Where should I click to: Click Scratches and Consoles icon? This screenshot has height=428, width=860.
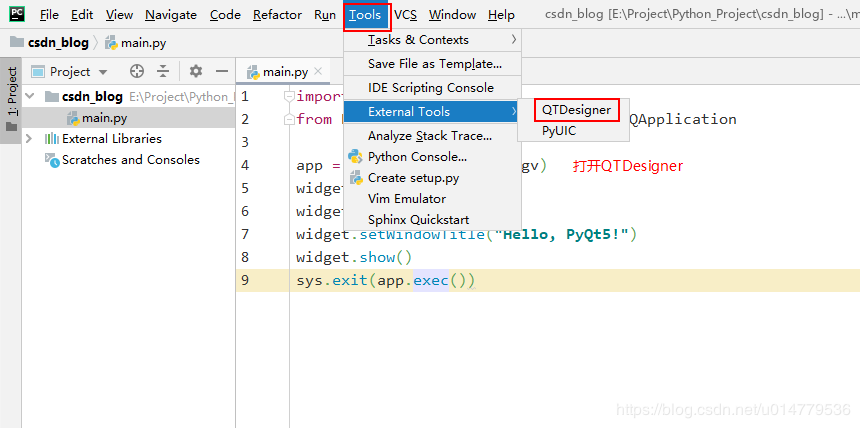52,160
